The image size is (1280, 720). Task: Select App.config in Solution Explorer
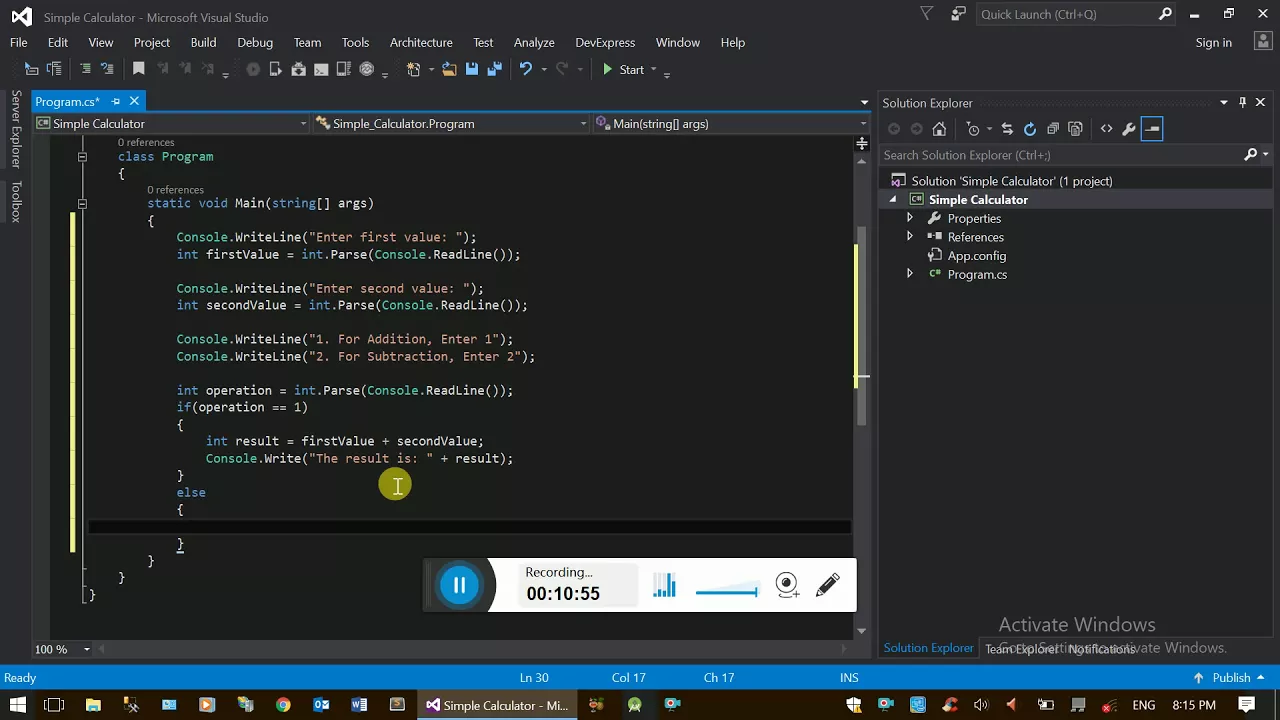click(976, 256)
